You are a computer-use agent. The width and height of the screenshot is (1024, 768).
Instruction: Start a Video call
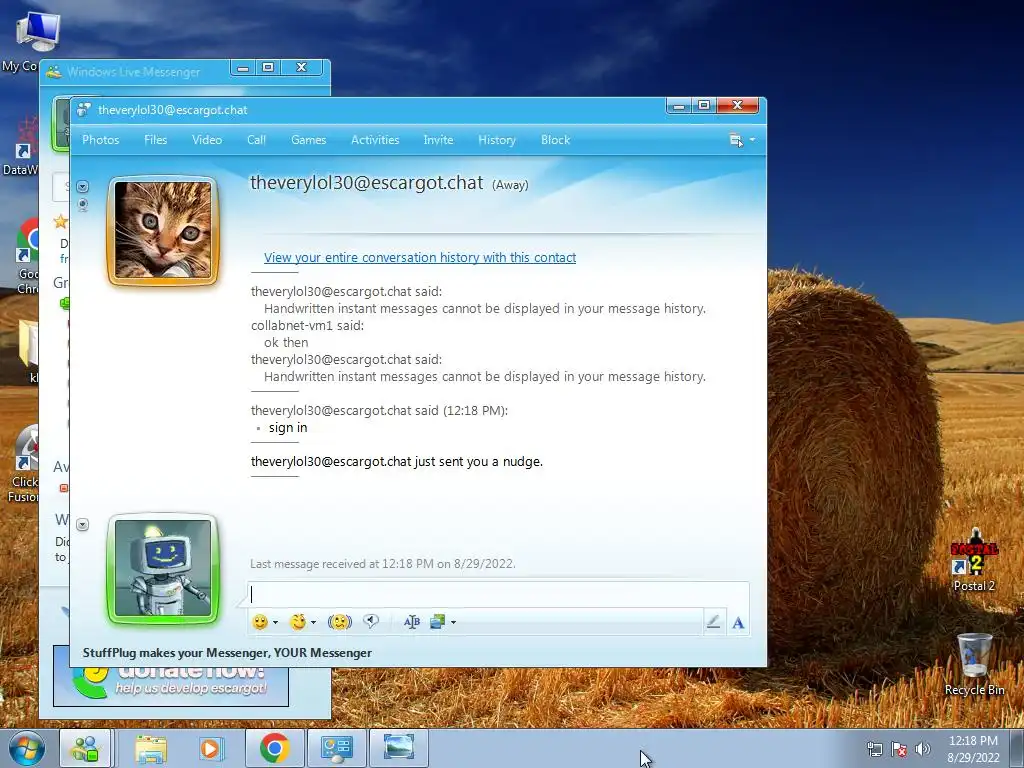(x=207, y=140)
